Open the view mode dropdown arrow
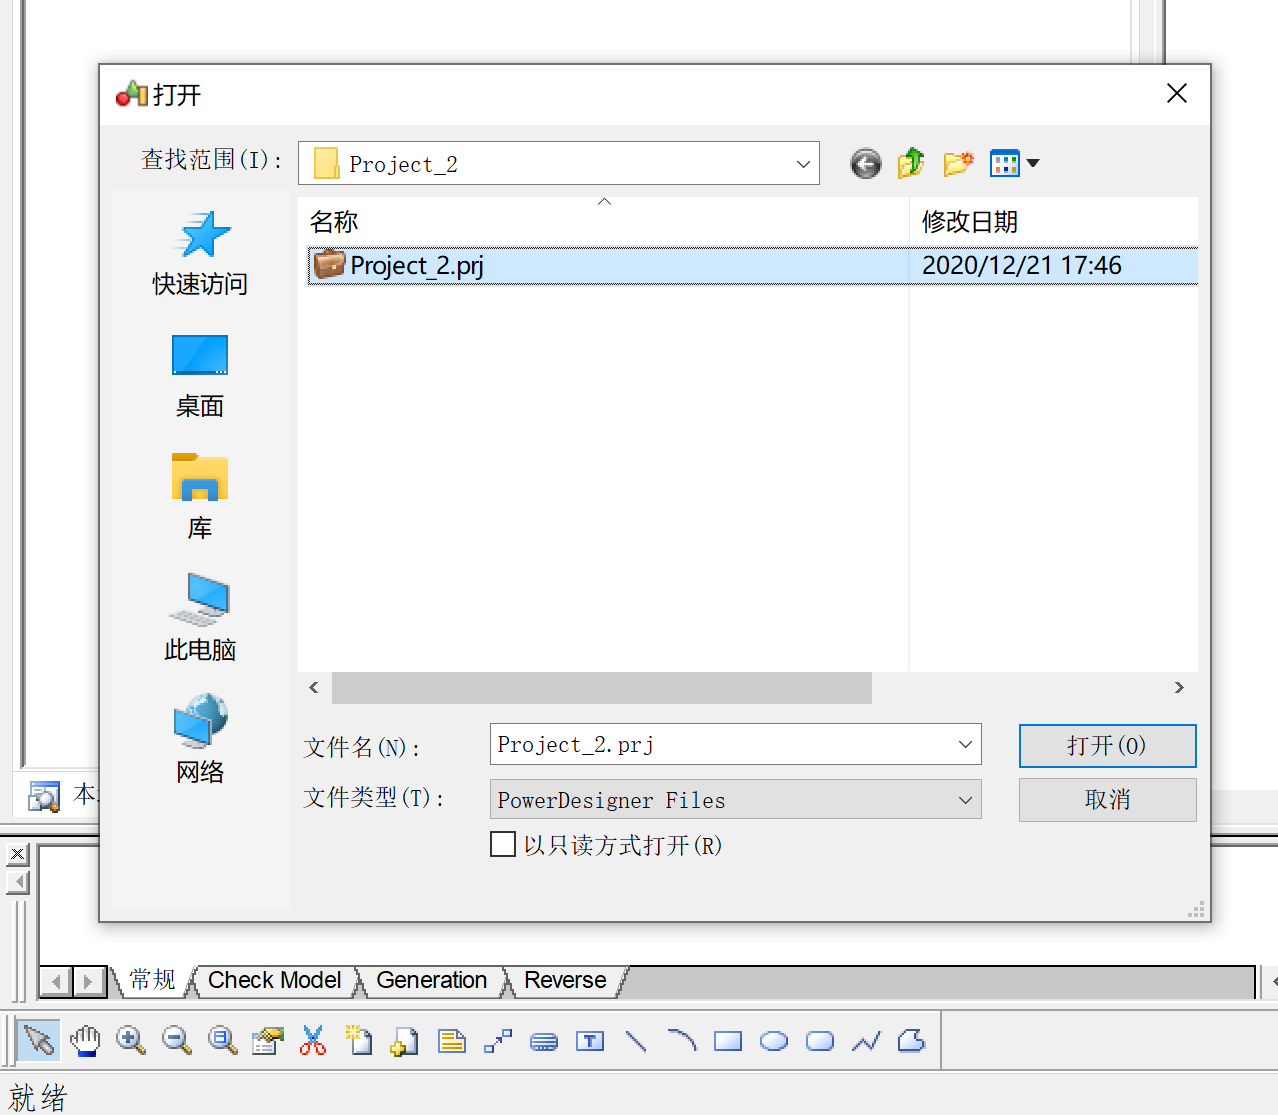 (1032, 163)
